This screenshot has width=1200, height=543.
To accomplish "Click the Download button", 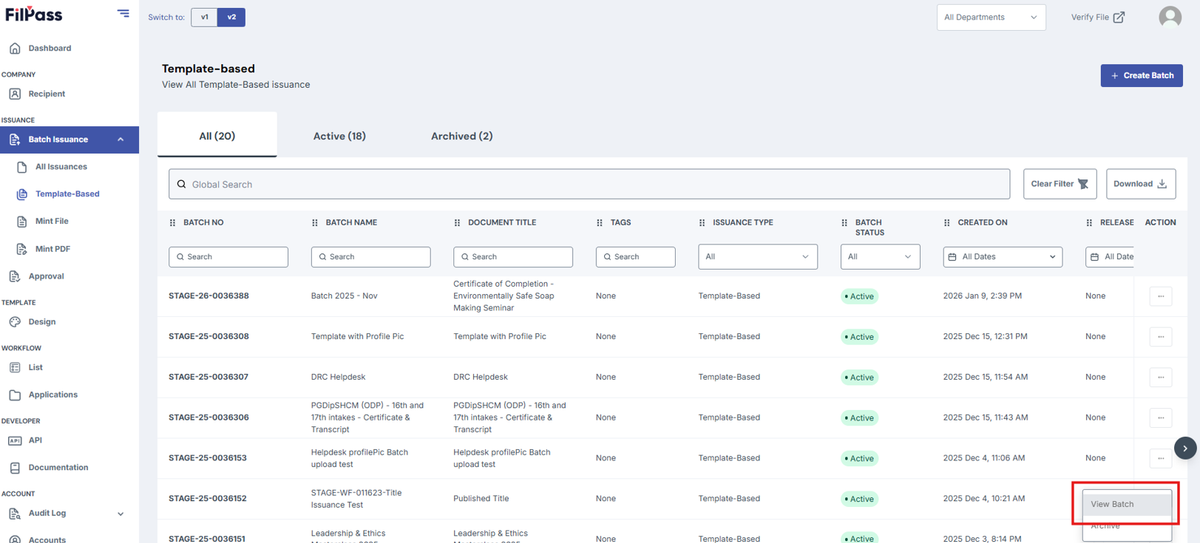I will pyautogui.click(x=1140, y=184).
